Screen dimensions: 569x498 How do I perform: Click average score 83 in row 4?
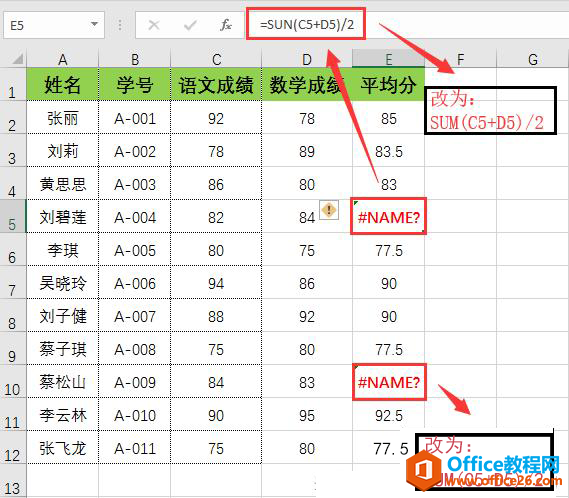[388, 184]
